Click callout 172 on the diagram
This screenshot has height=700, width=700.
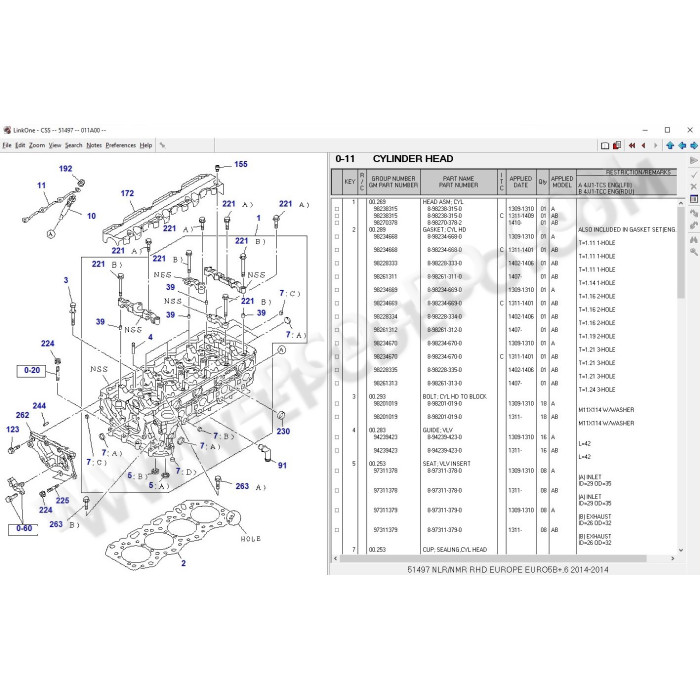[x=127, y=193]
